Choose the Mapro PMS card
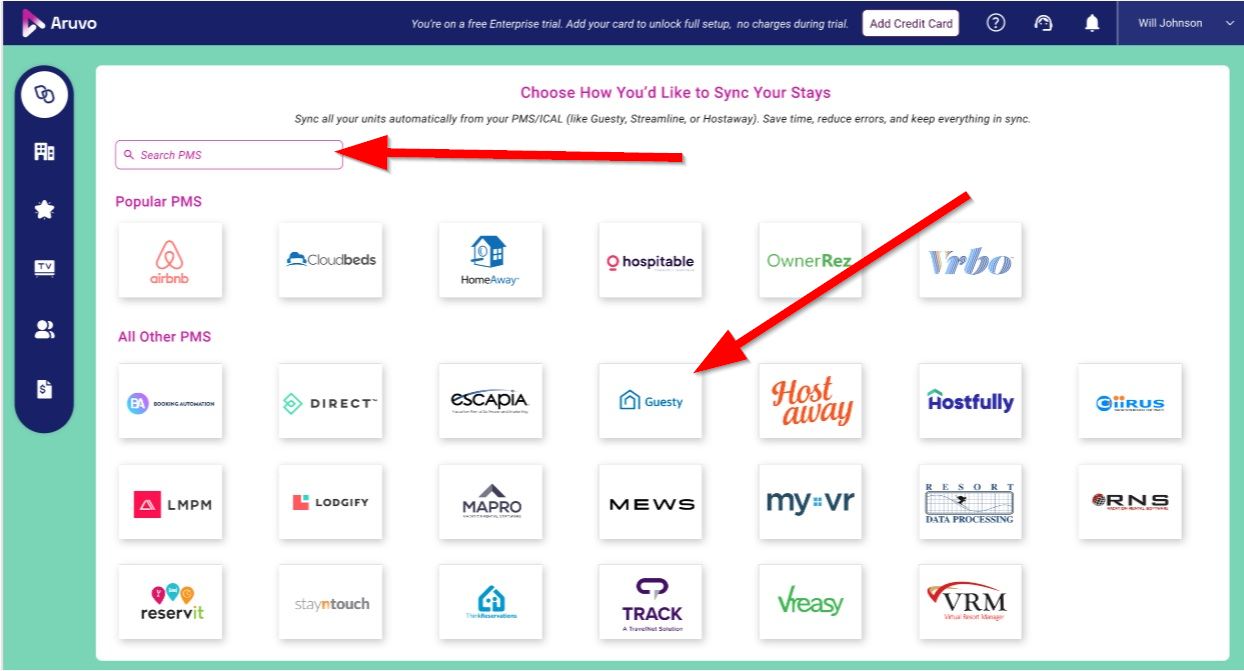The width and height of the screenshot is (1244, 671). tap(490, 502)
